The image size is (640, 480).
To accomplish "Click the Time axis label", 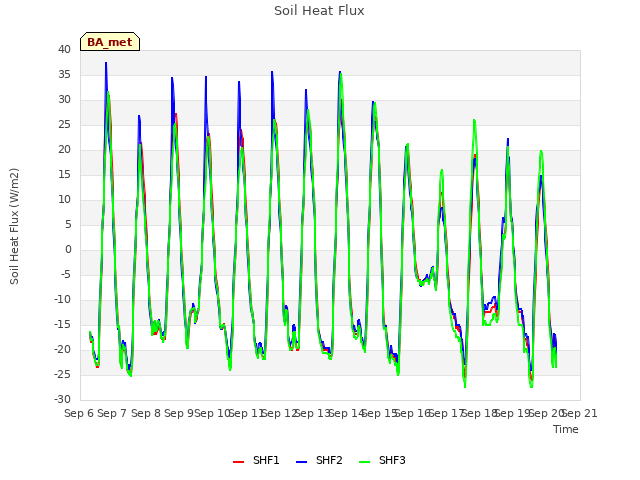I will (566, 429).
